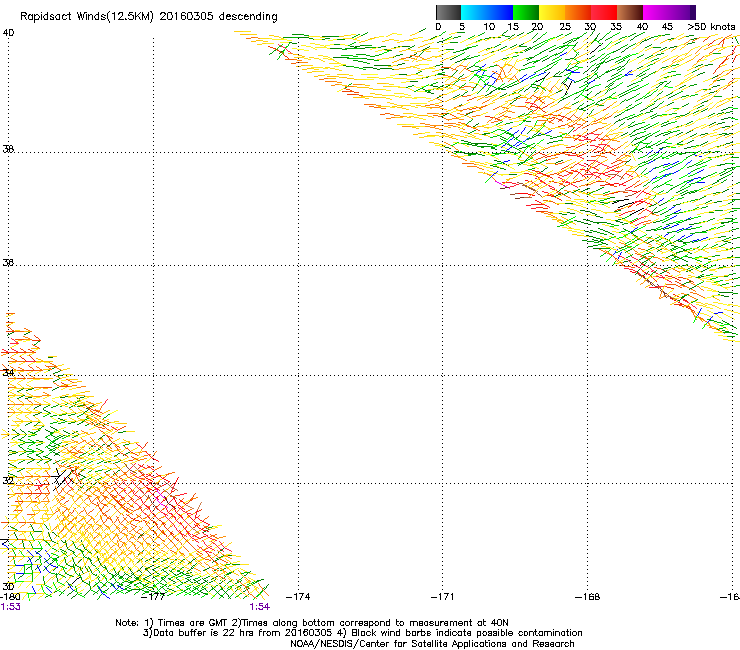
Task: Click the 'Rapidsact Winds(12.5KM)' title text
Action: coord(87,17)
